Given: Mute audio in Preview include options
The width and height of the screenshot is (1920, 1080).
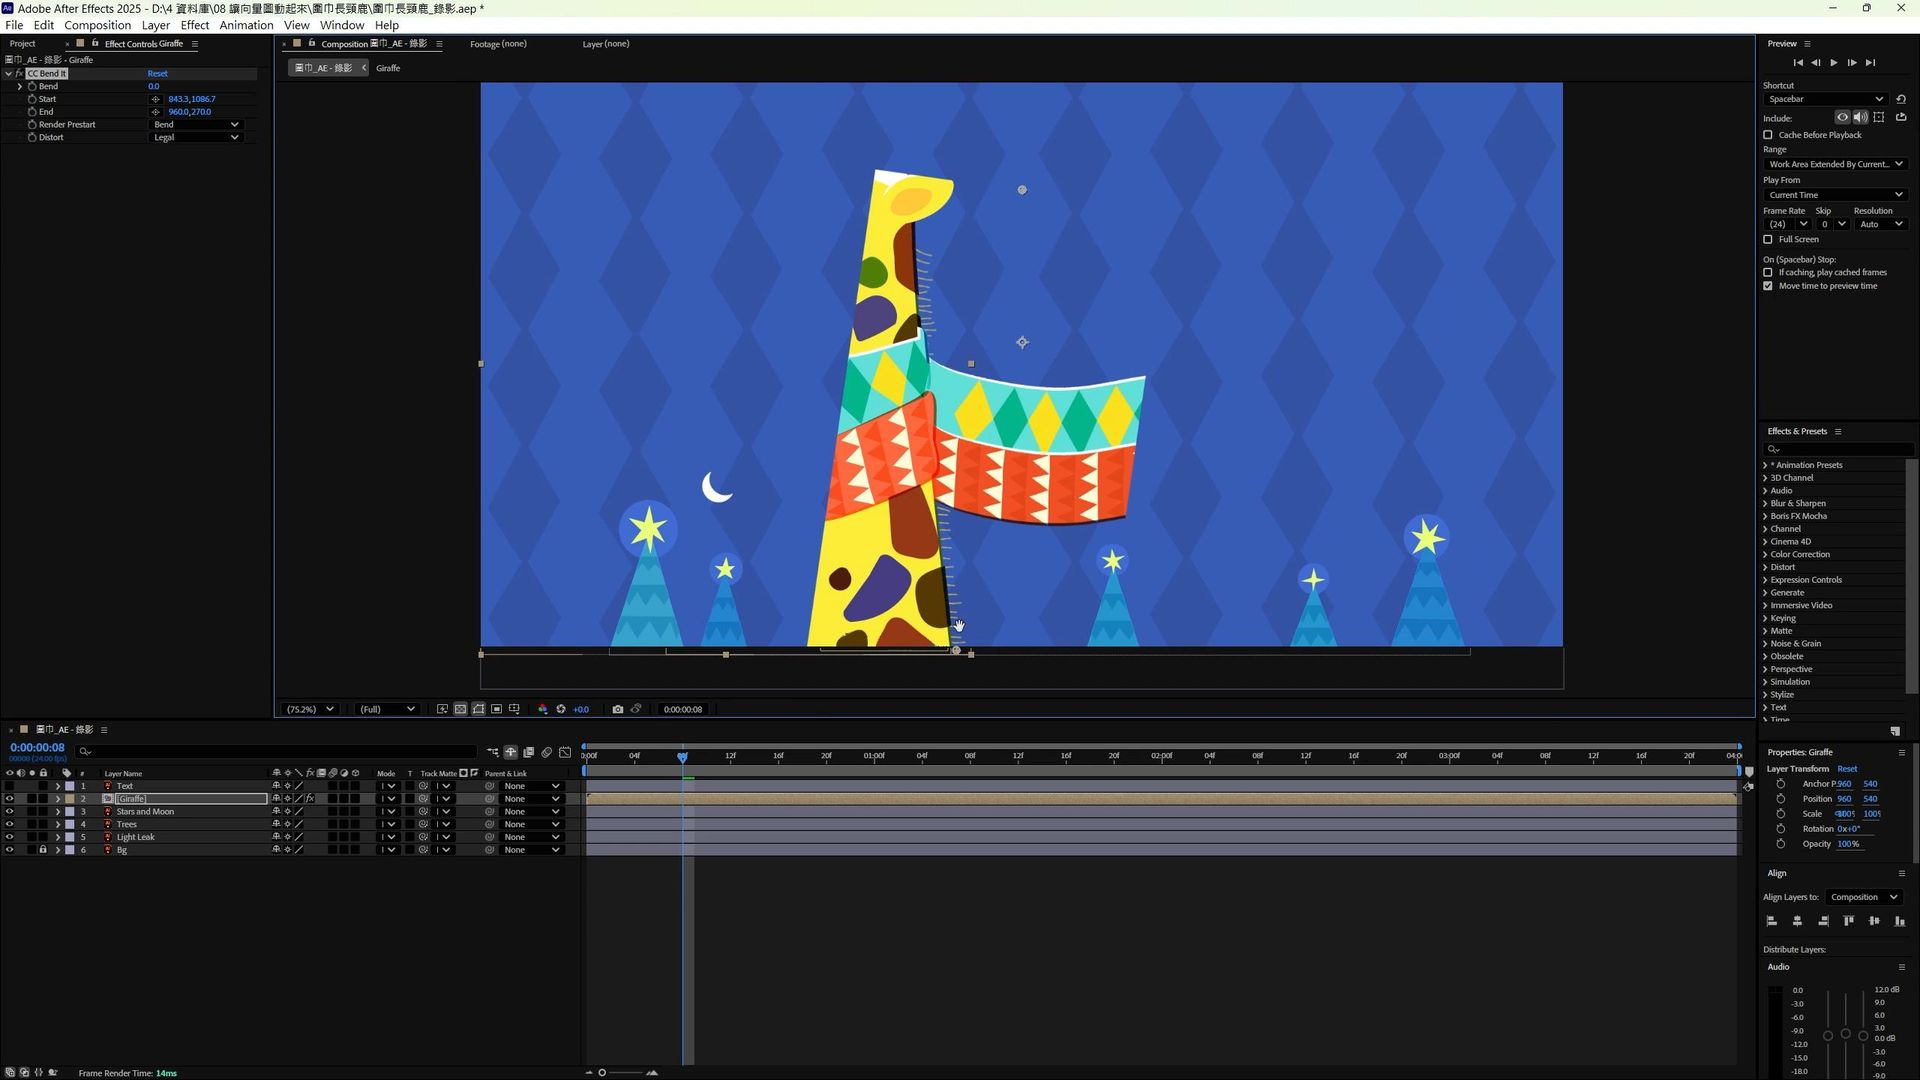Looking at the screenshot, I should (1860, 118).
